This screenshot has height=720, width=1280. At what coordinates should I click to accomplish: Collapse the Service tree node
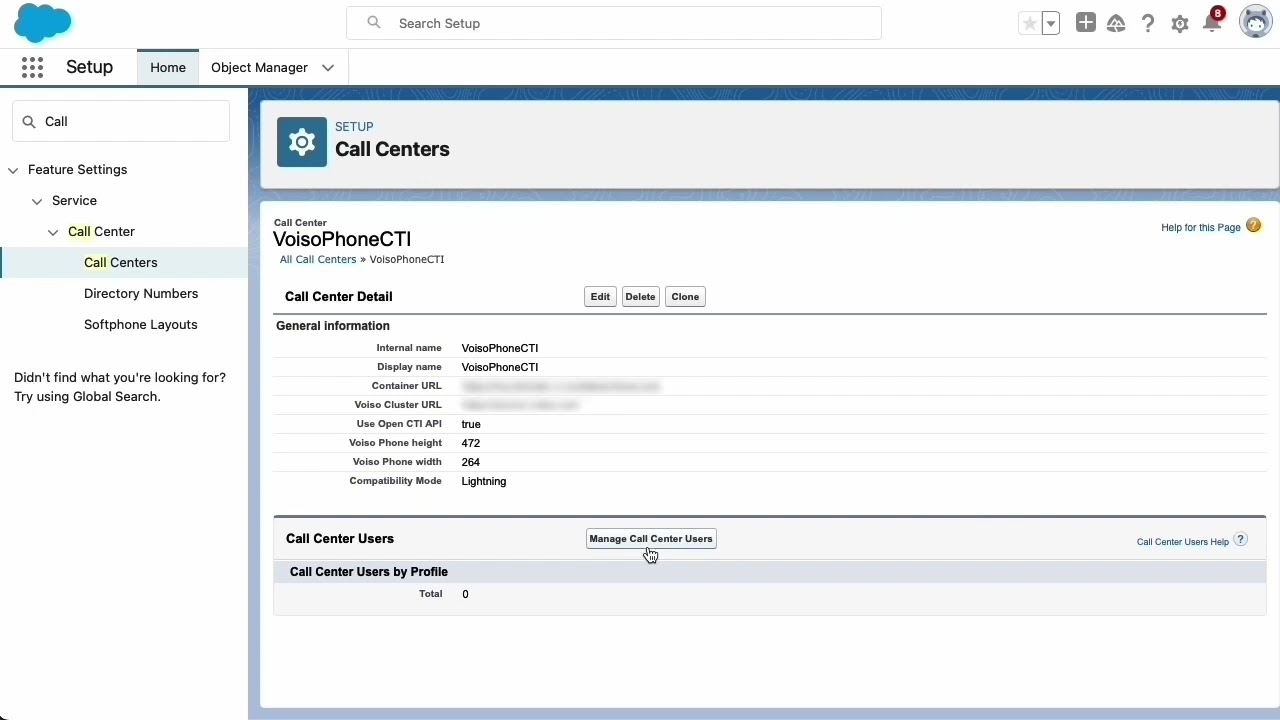click(37, 201)
